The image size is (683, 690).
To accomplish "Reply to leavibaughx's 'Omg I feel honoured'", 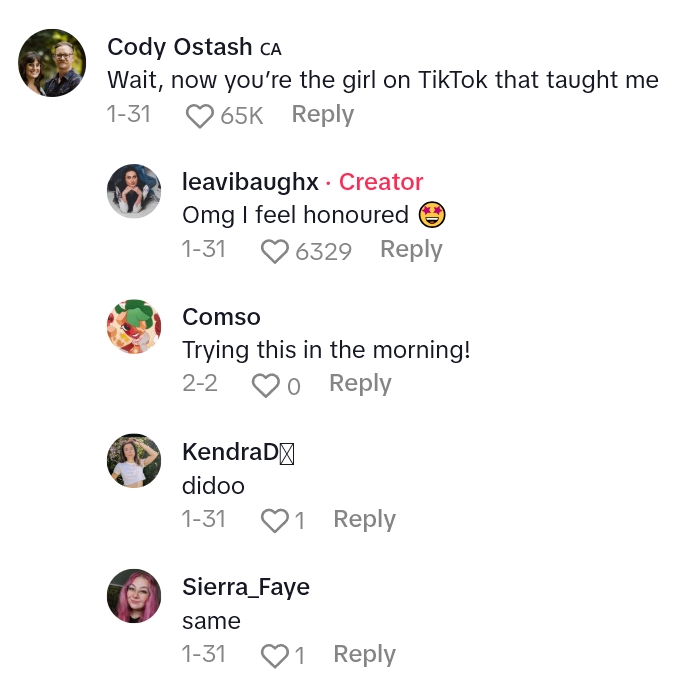I will [411, 249].
